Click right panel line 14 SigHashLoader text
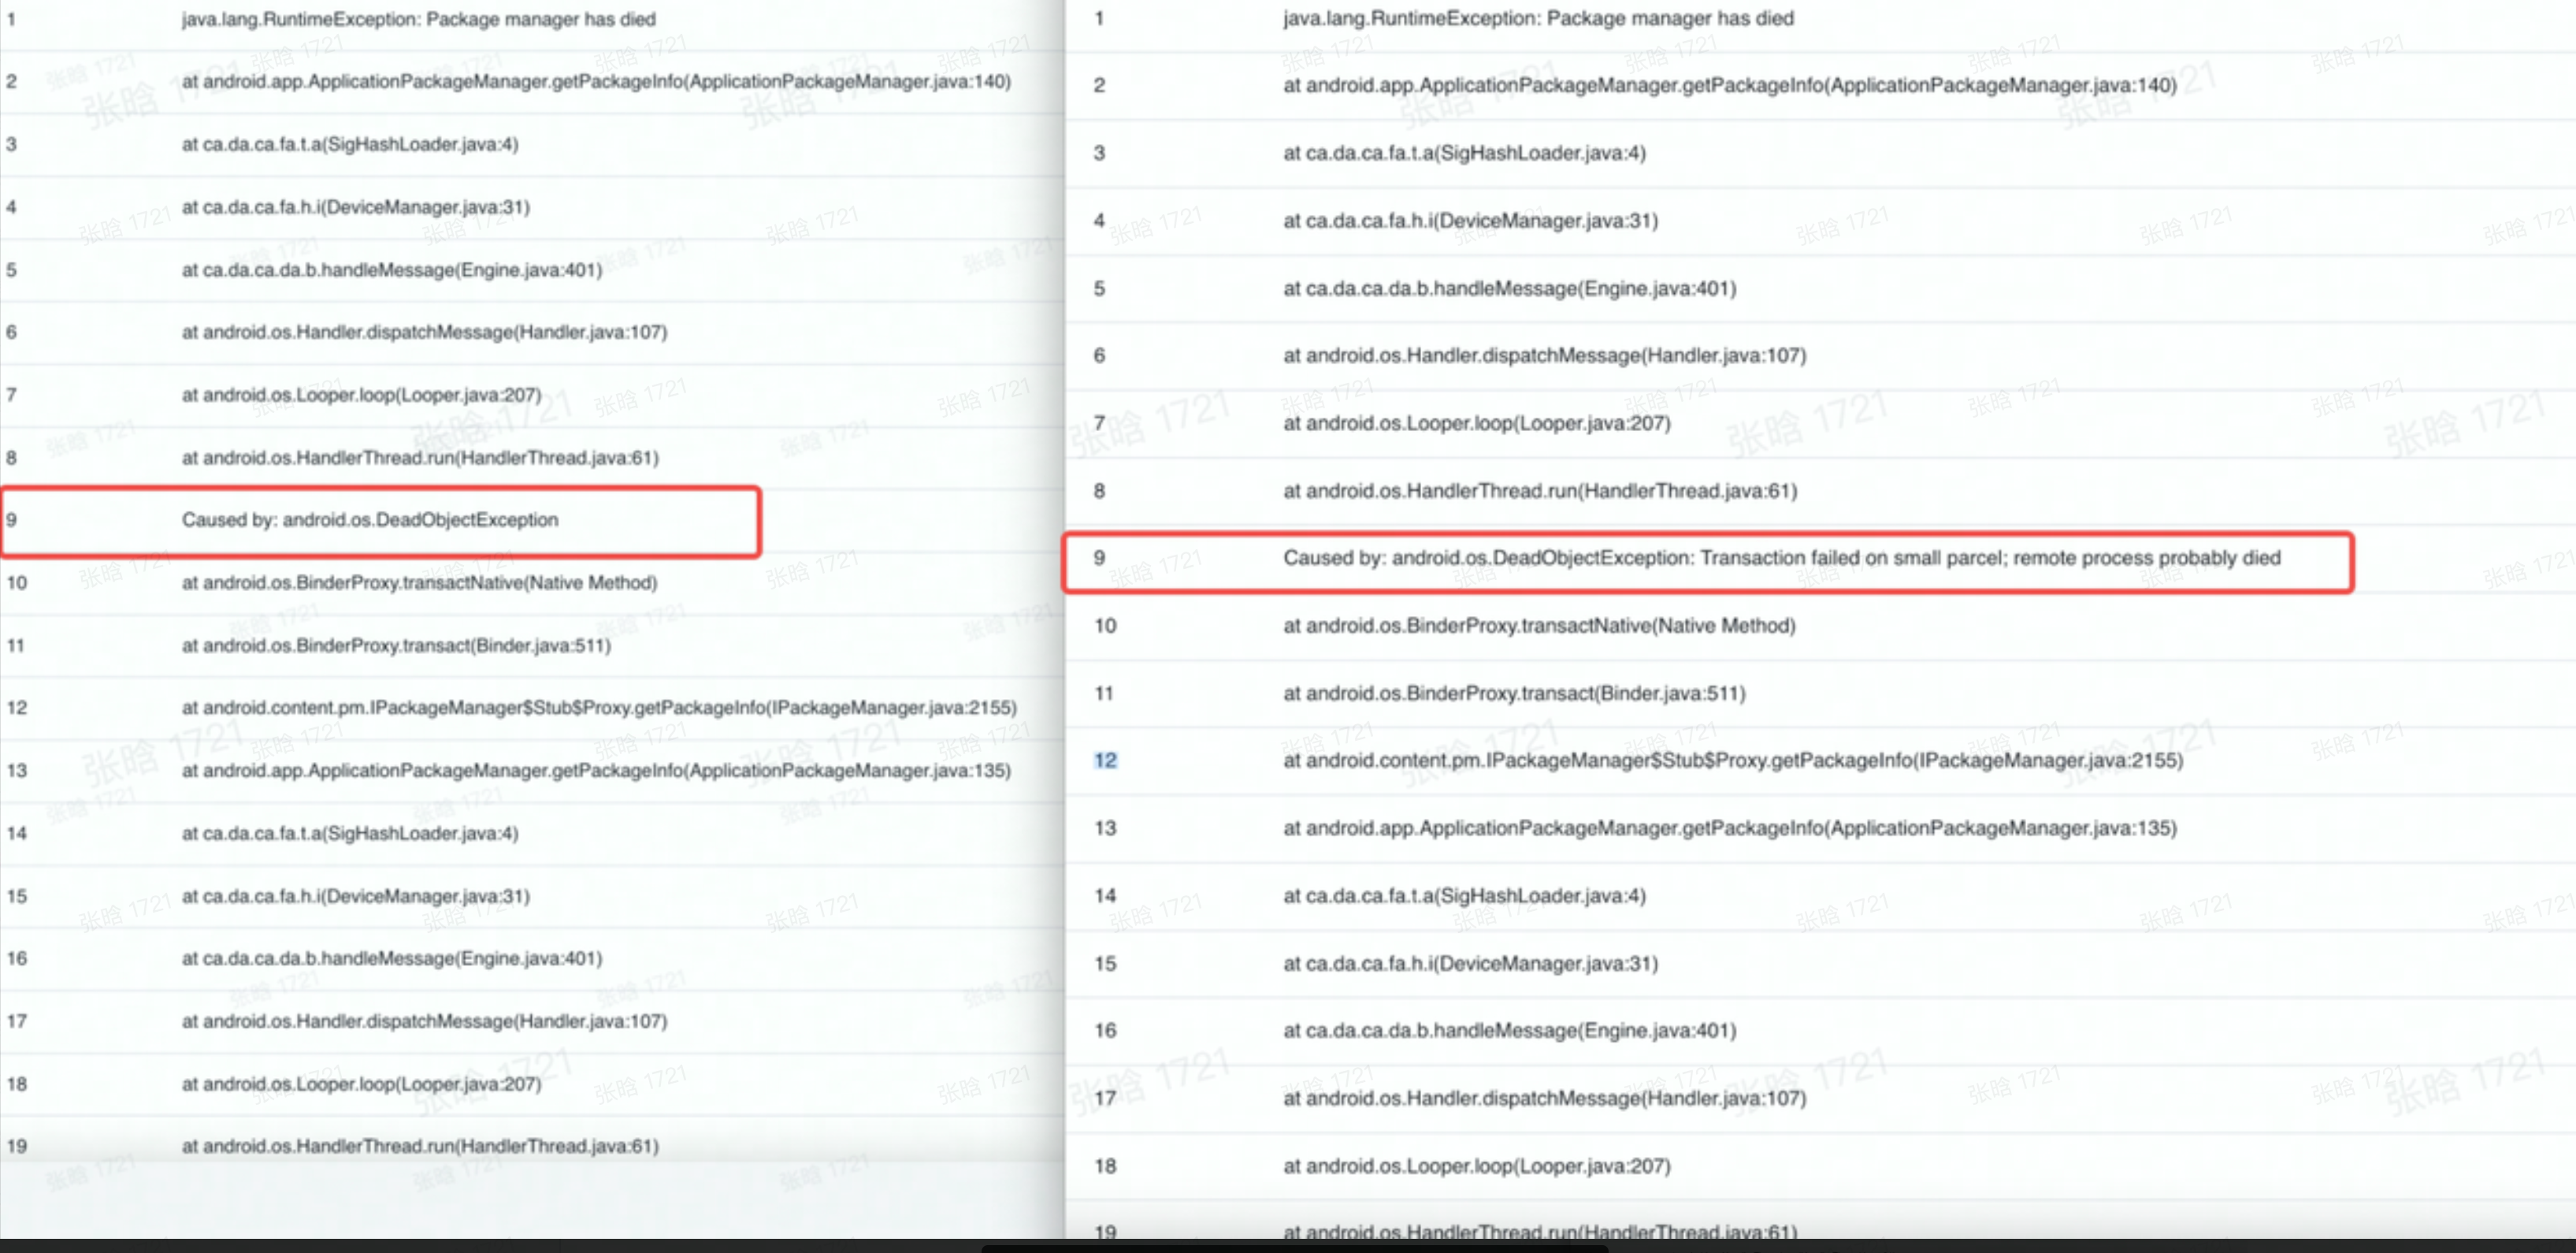This screenshot has width=2576, height=1253. tap(1464, 896)
